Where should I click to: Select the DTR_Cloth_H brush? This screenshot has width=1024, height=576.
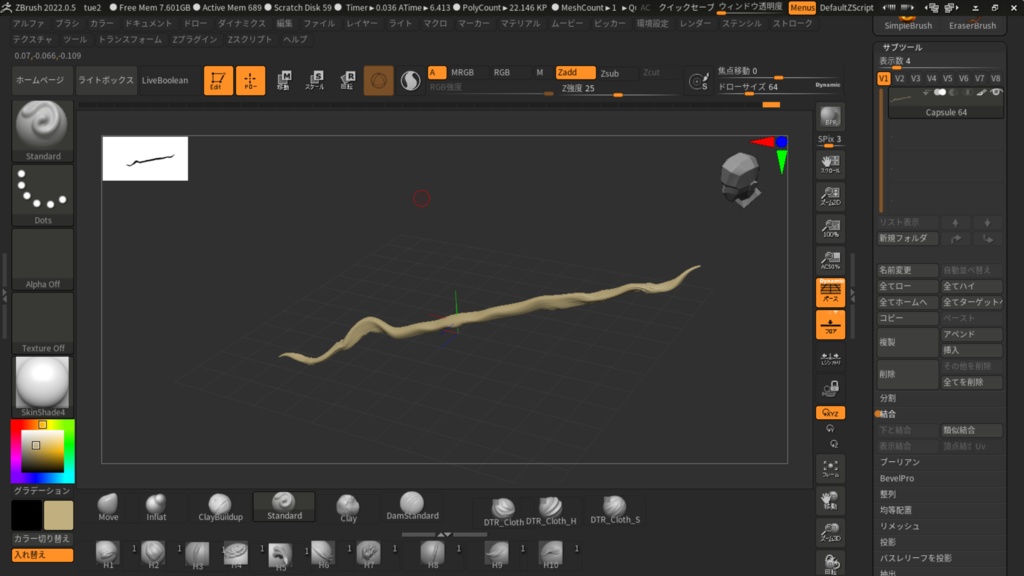[x=551, y=511]
